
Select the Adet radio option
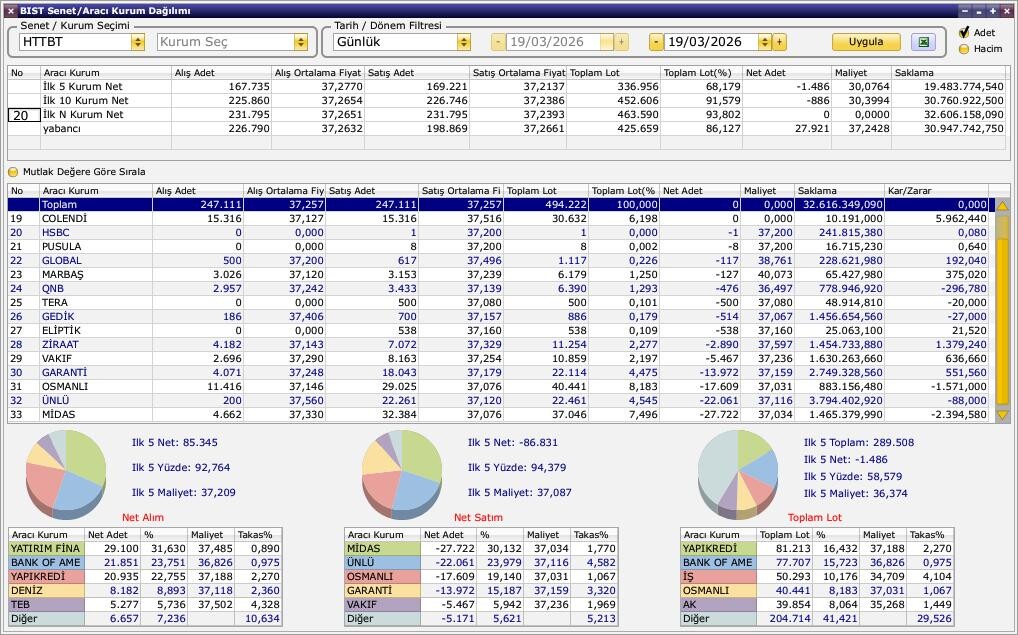pyautogui.click(x=964, y=33)
